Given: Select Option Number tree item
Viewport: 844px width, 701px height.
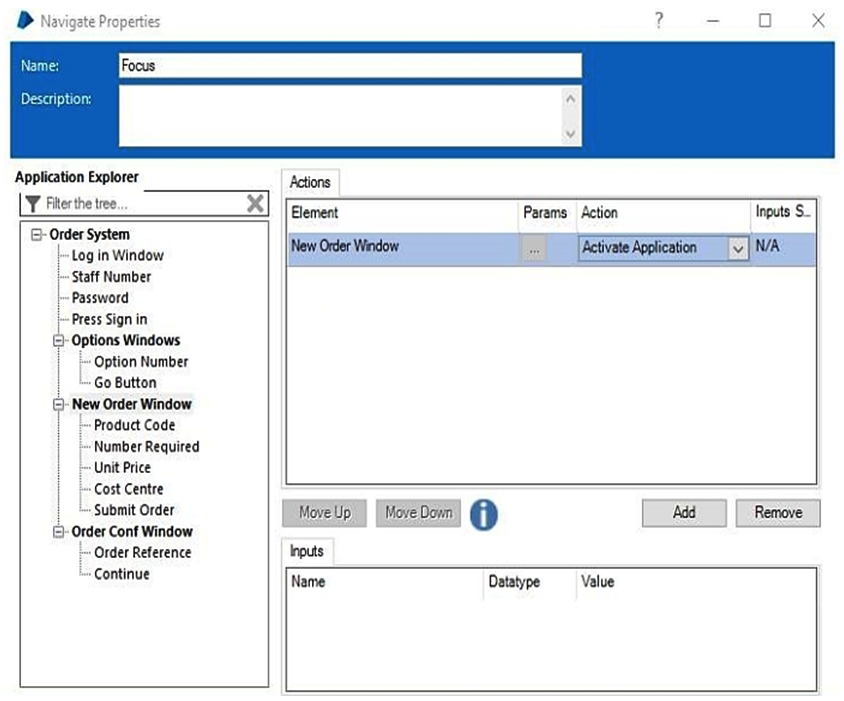Looking at the screenshot, I should (141, 362).
